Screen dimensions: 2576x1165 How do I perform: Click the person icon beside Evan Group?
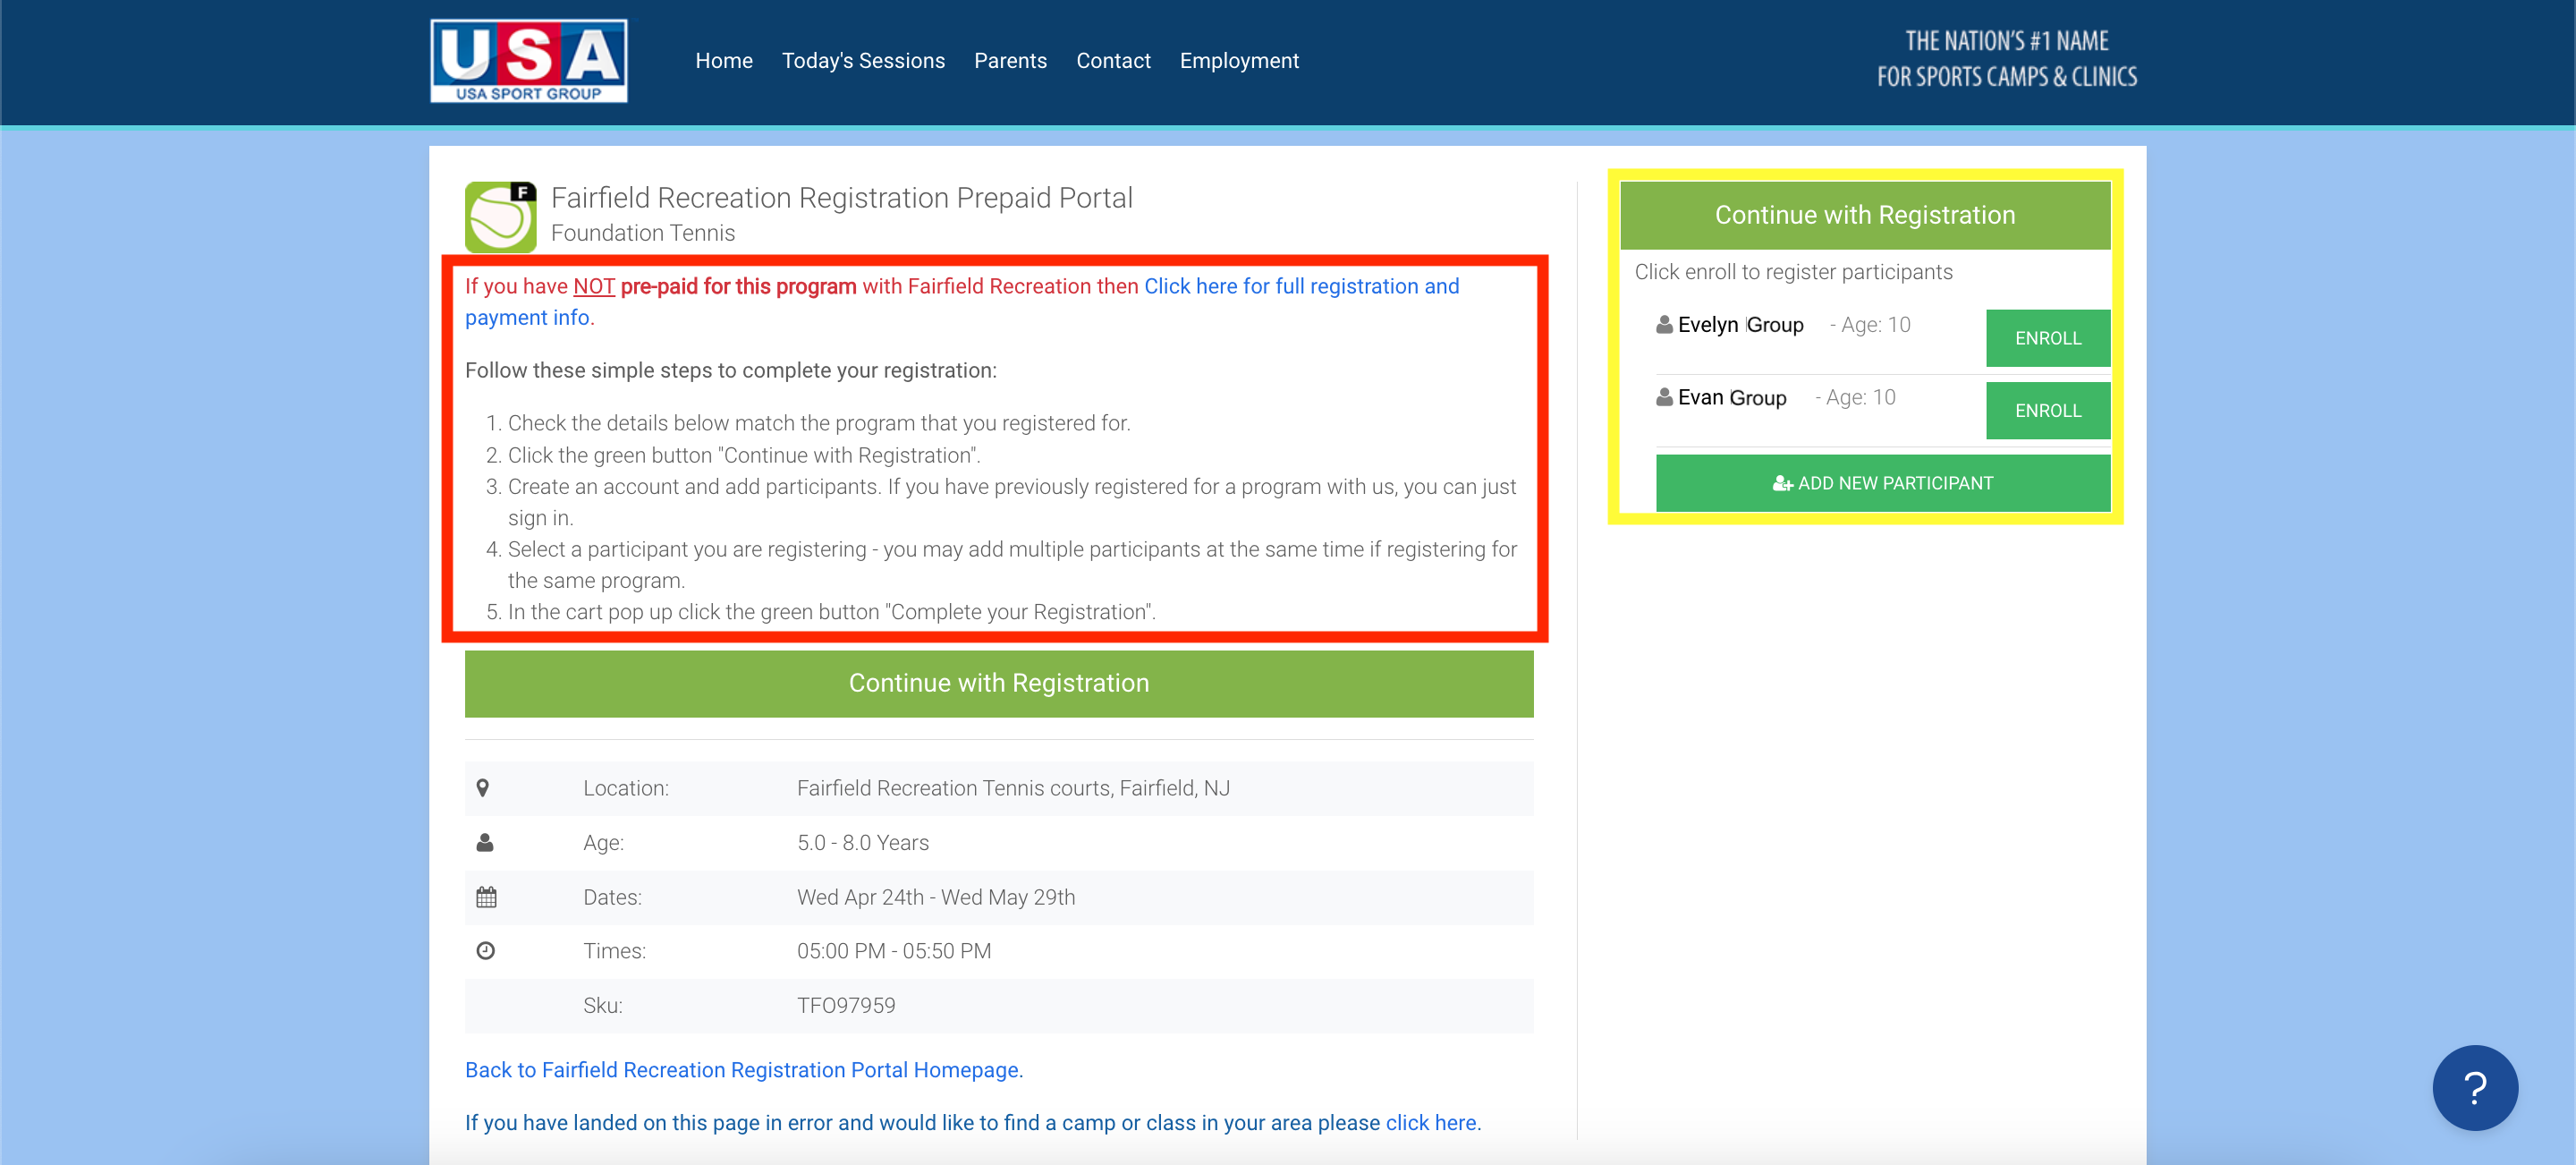click(x=1664, y=398)
